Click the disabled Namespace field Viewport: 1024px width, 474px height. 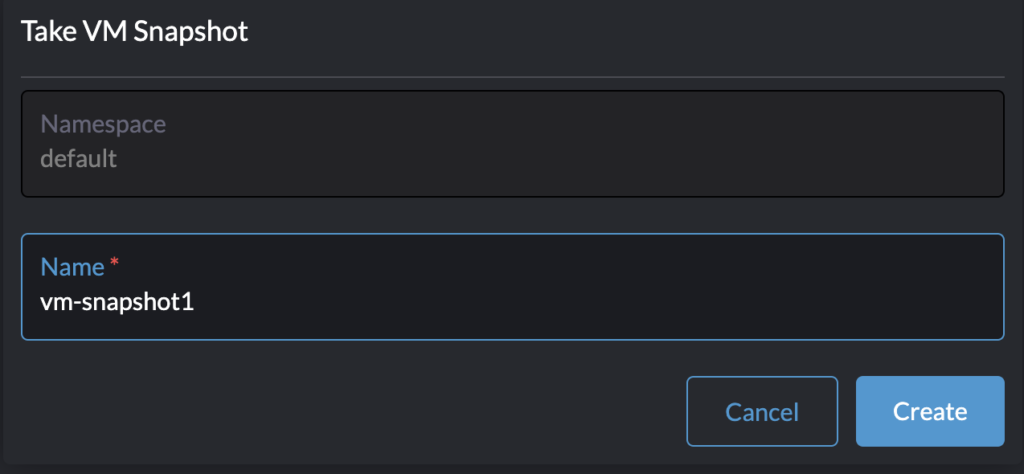(512, 143)
